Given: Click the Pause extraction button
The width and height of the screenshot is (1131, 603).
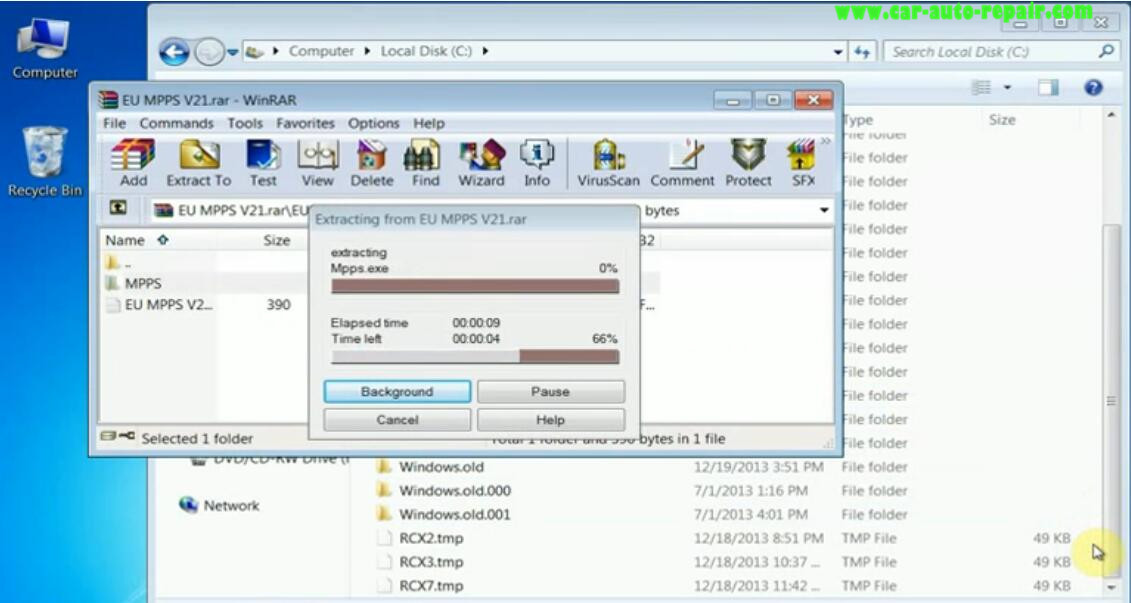Looking at the screenshot, I should coord(550,392).
